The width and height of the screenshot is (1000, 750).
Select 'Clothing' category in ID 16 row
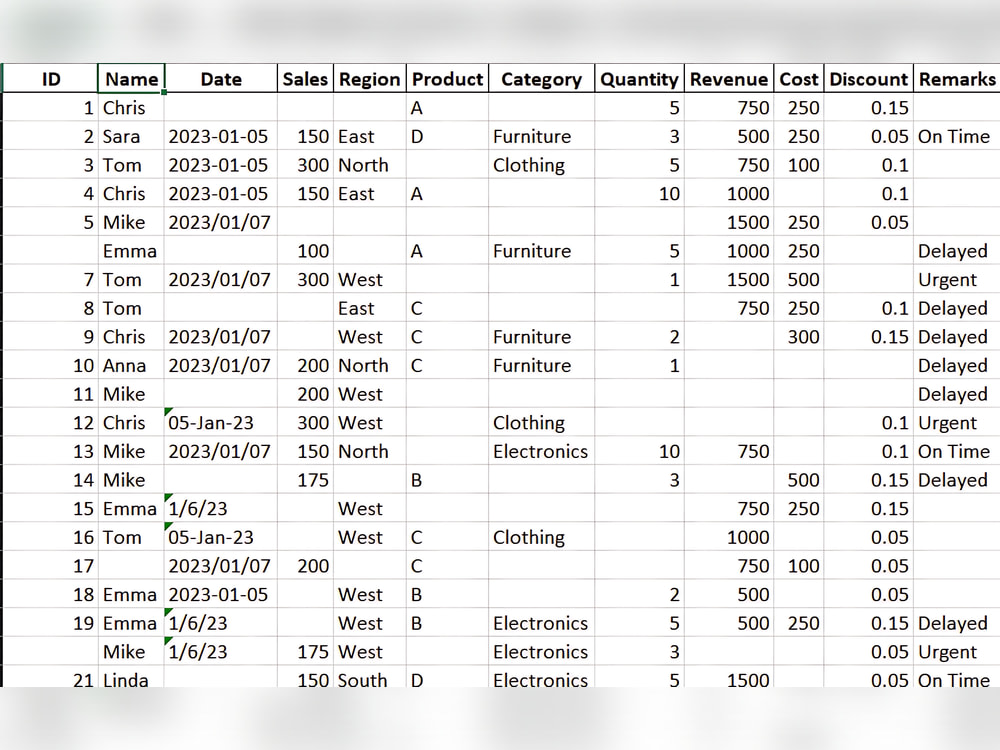click(x=541, y=537)
